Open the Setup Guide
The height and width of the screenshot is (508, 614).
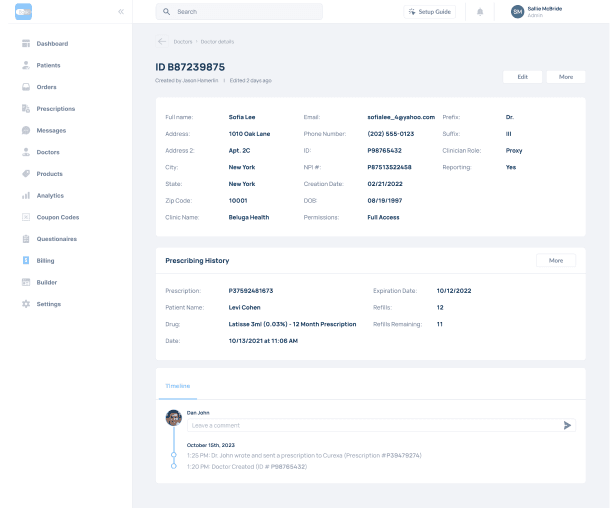click(429, 12)
